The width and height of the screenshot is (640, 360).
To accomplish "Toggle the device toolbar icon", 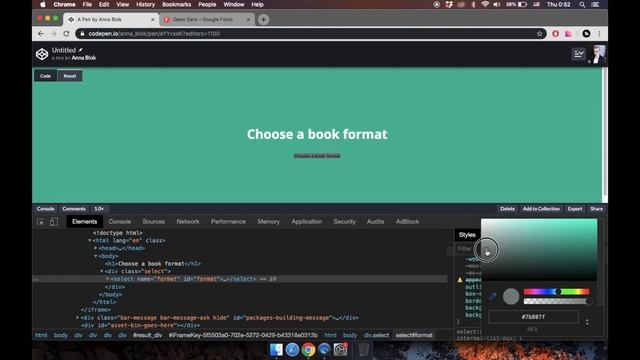I will [54, 222].
